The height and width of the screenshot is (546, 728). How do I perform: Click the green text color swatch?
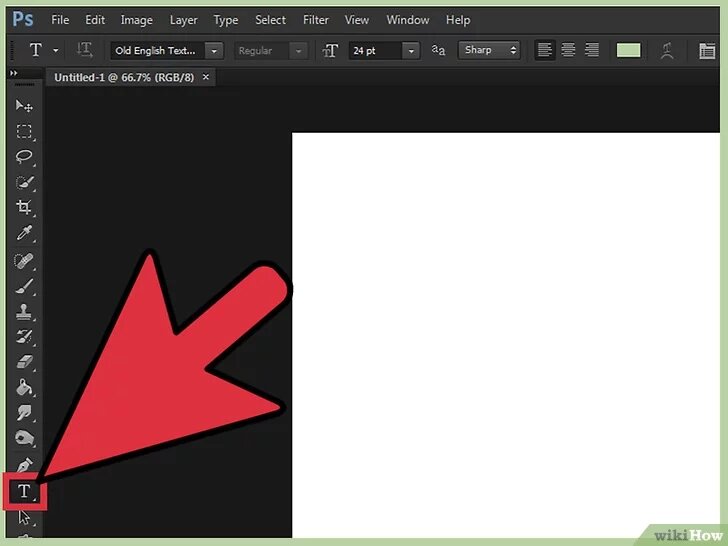[x=628, y=50]
